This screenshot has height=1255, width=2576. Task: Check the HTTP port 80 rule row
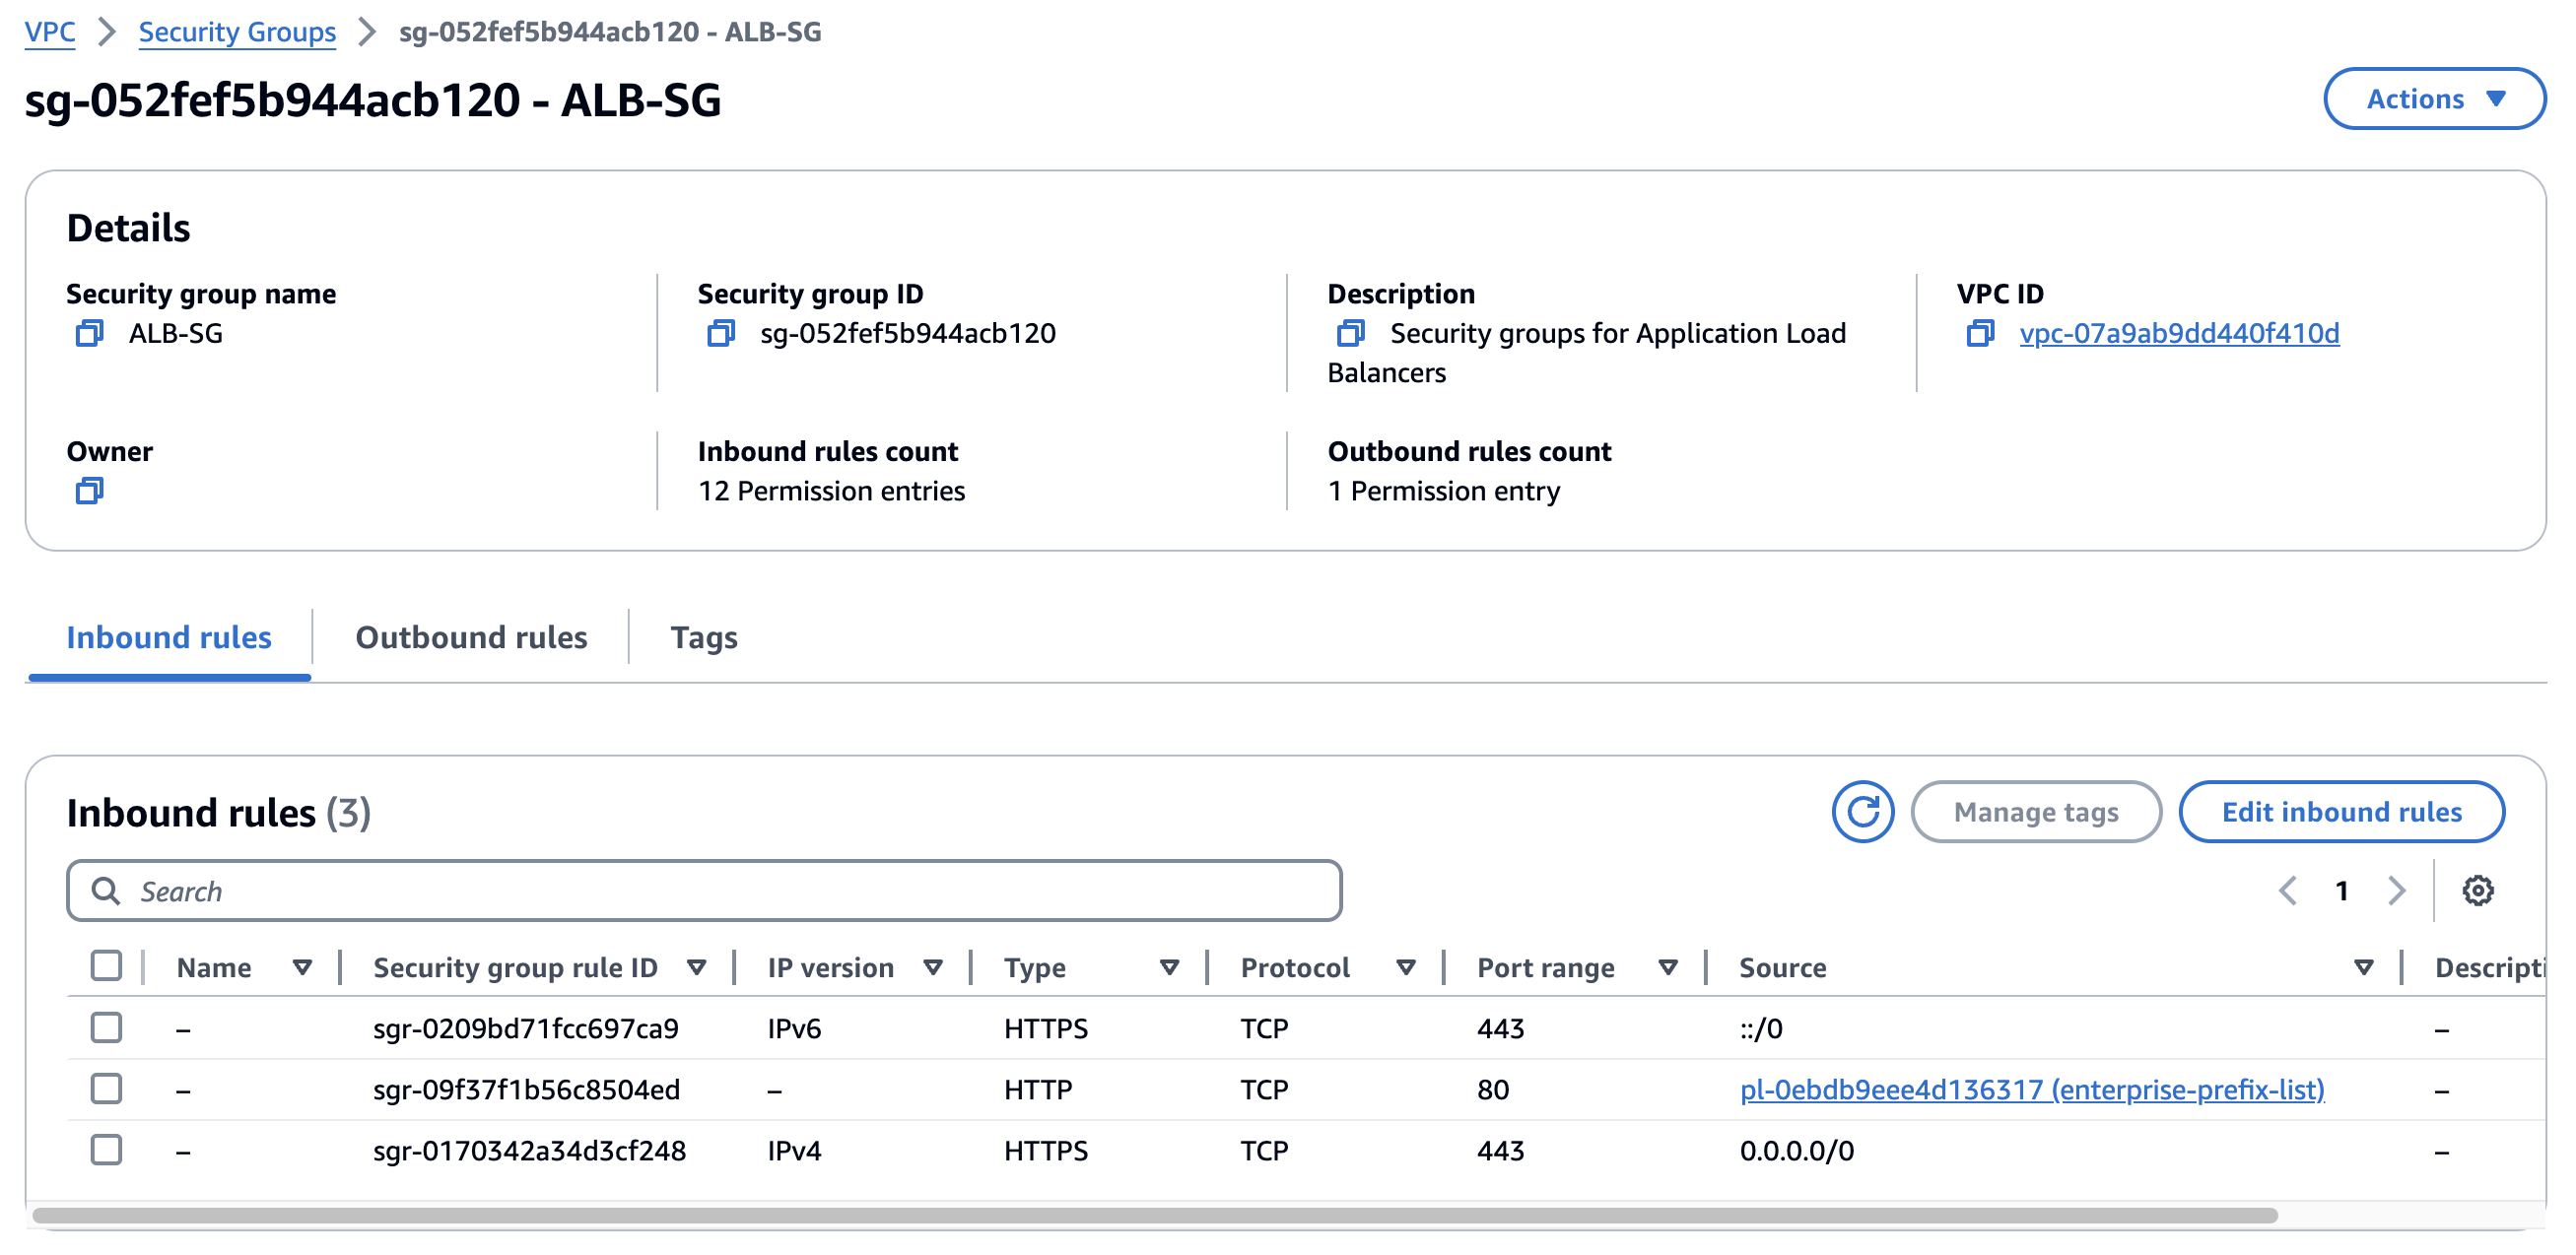point(106,1089)
